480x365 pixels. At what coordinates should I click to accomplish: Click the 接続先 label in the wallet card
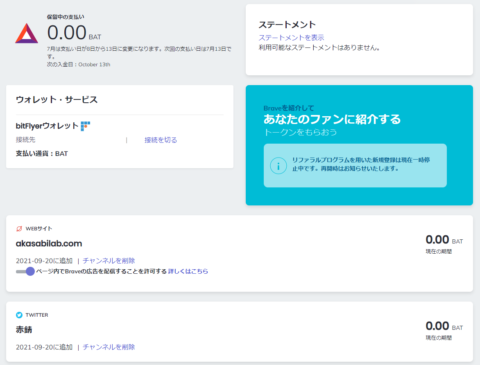pos(25,140)
